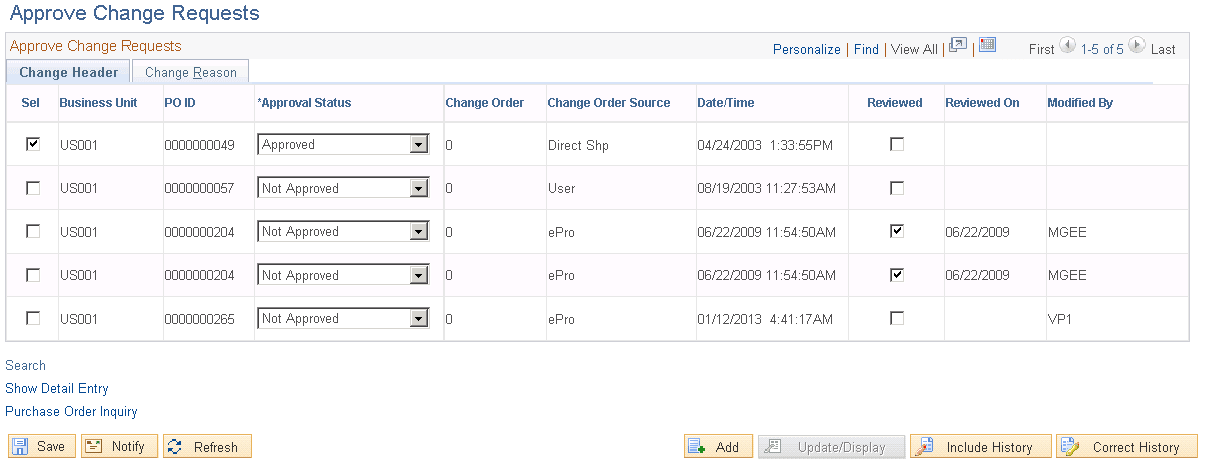Check Sel box for PO 0000000057
Image resolution: width=1207 pixels, height=467 pixels.
pos(33,188)
